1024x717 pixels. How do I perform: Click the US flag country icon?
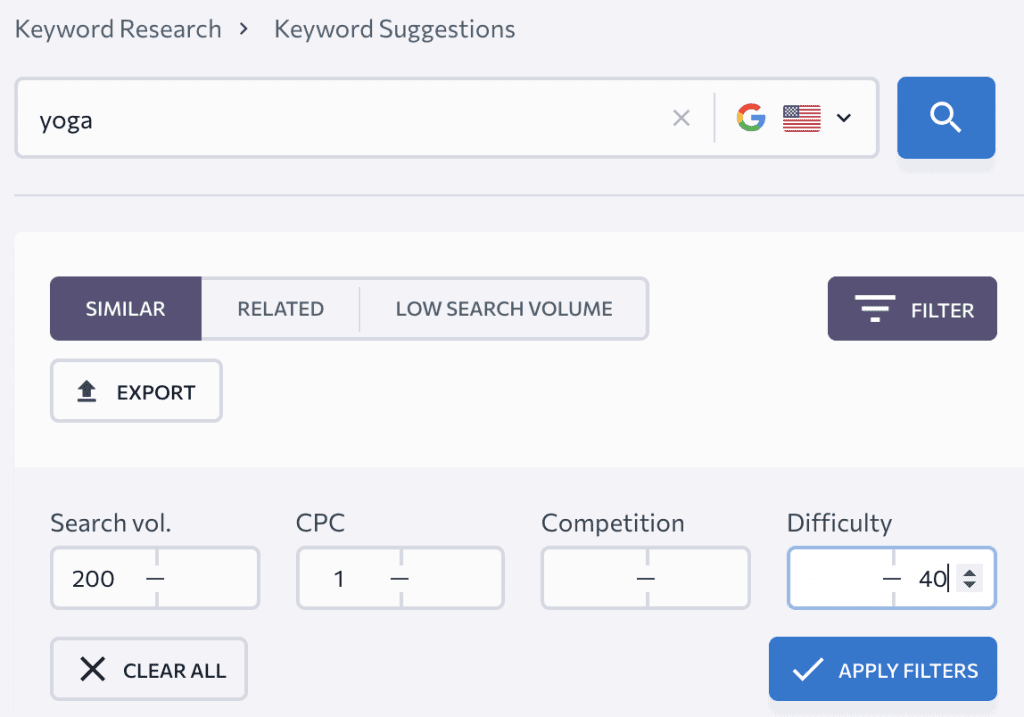tap(801, 117)
